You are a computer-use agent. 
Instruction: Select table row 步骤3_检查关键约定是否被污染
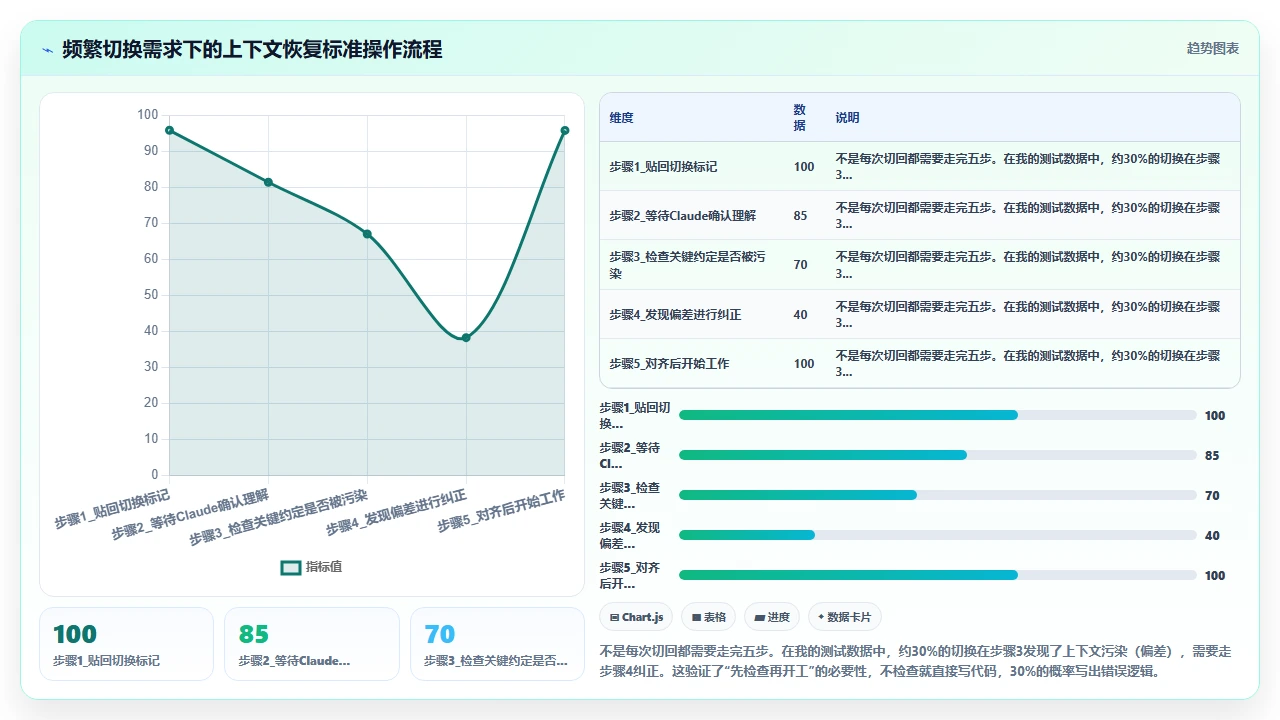(x=919, y=265)
